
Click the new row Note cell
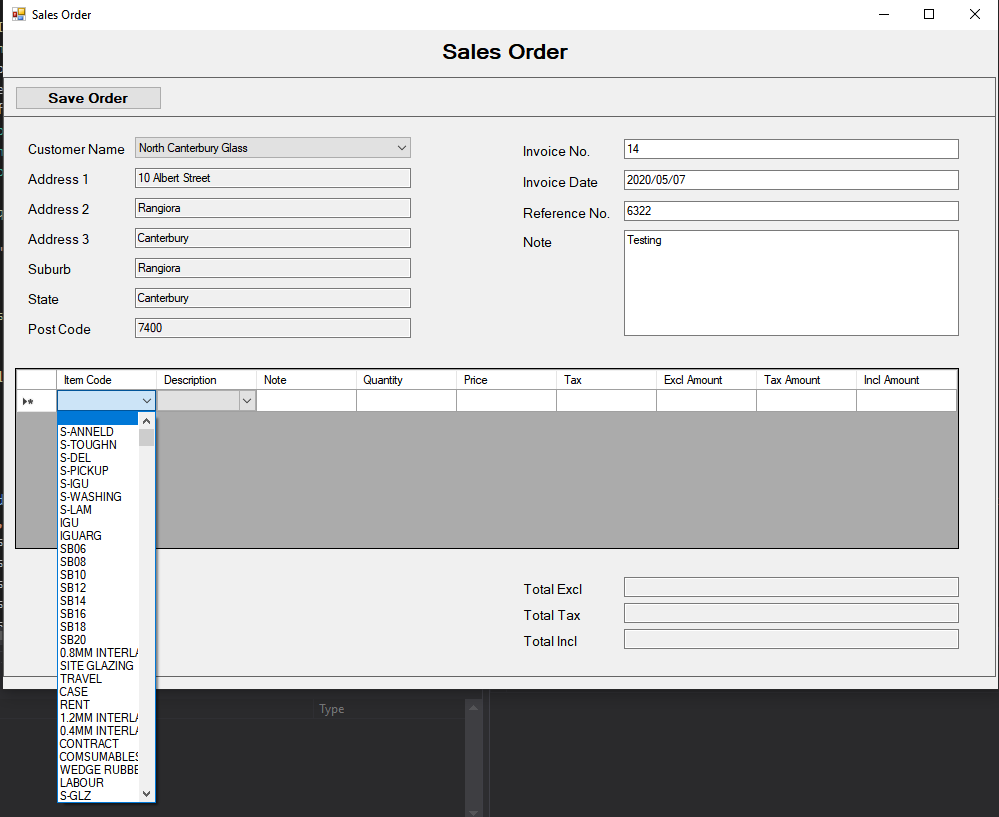(x=306, y=401)
